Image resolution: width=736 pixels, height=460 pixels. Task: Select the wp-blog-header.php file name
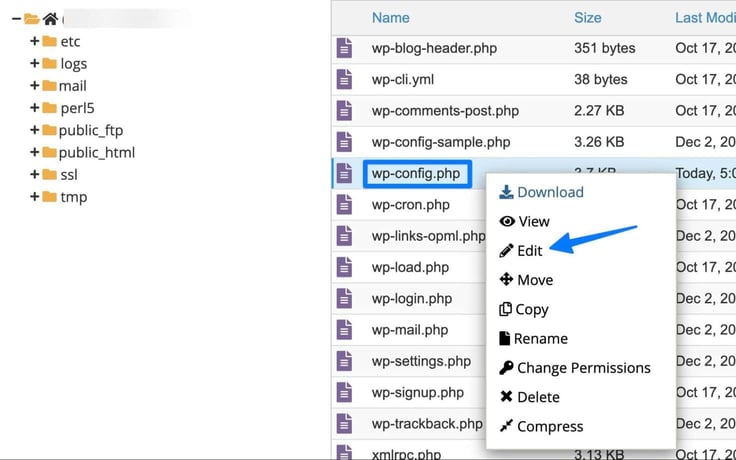click(434, 48)
